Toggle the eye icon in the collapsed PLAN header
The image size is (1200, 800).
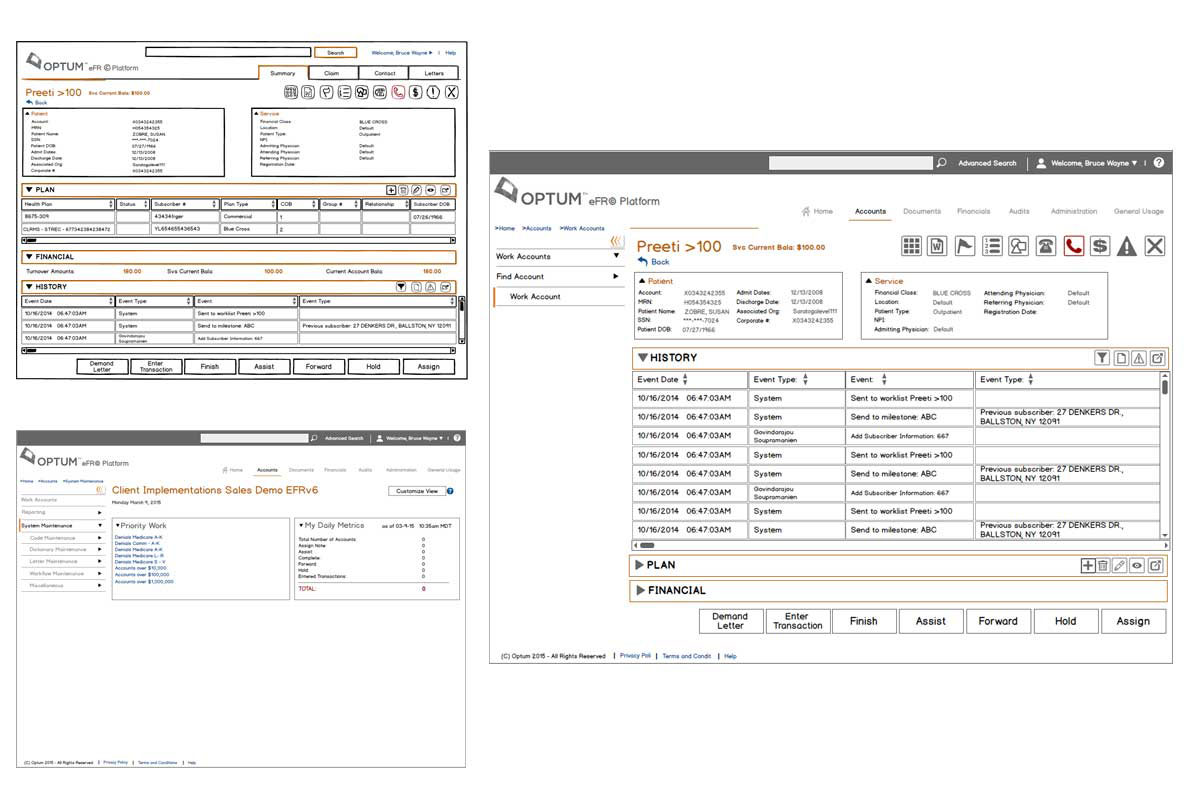coord(1137,566)
